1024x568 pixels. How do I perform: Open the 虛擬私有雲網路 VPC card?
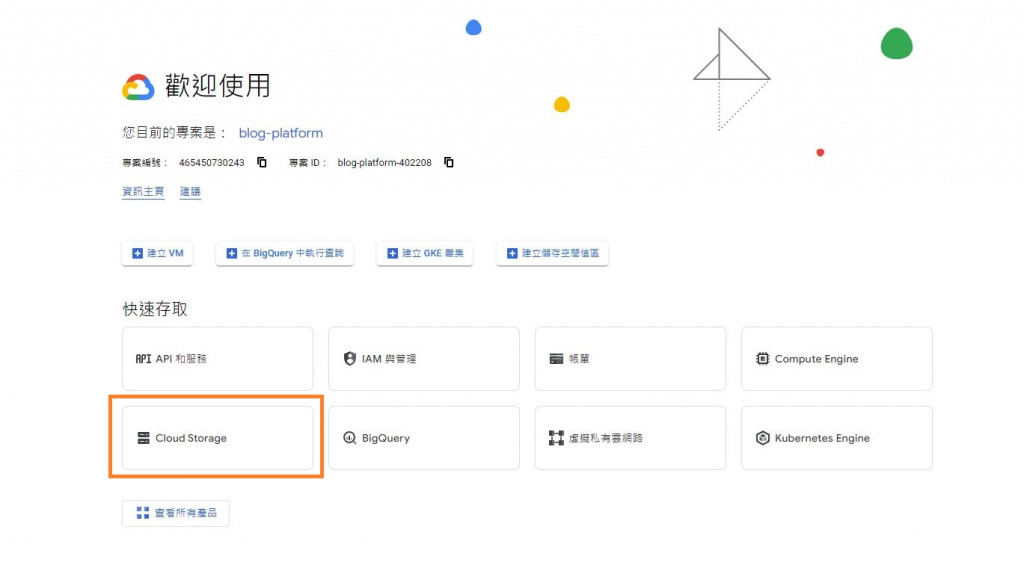[630, 438]
